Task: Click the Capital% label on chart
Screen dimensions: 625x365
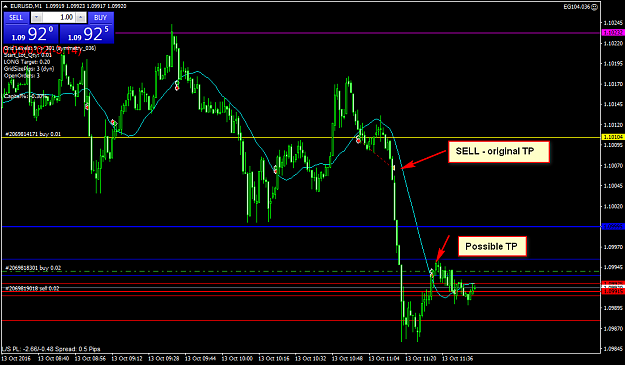Action: [24, 96]
